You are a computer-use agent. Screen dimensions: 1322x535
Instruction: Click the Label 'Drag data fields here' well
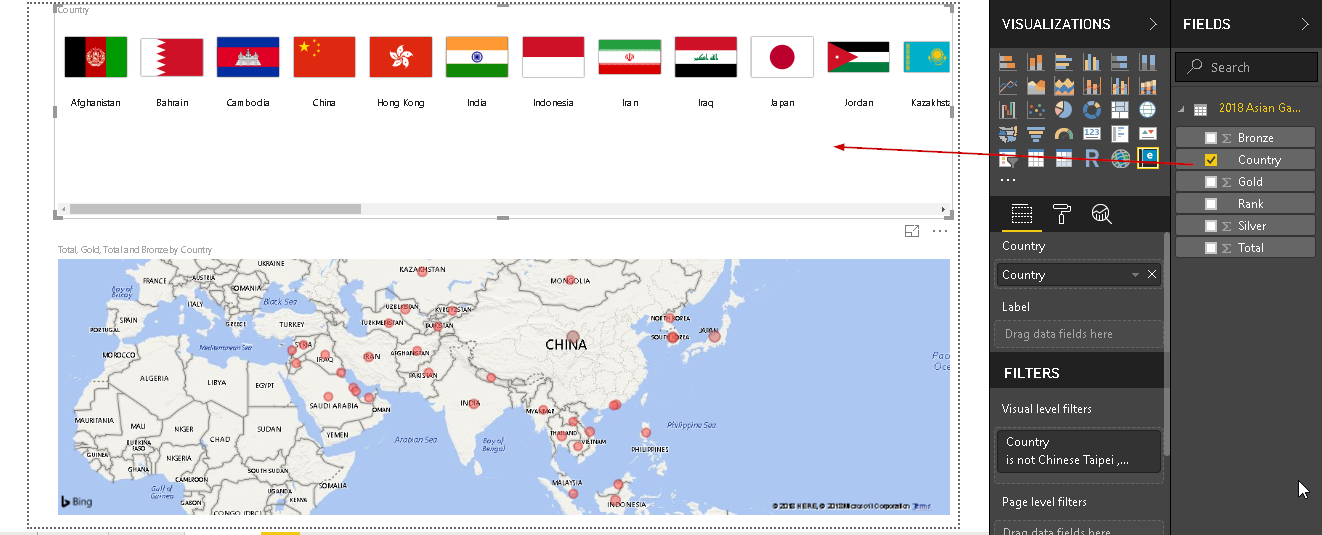click(x=1079, y=334)
